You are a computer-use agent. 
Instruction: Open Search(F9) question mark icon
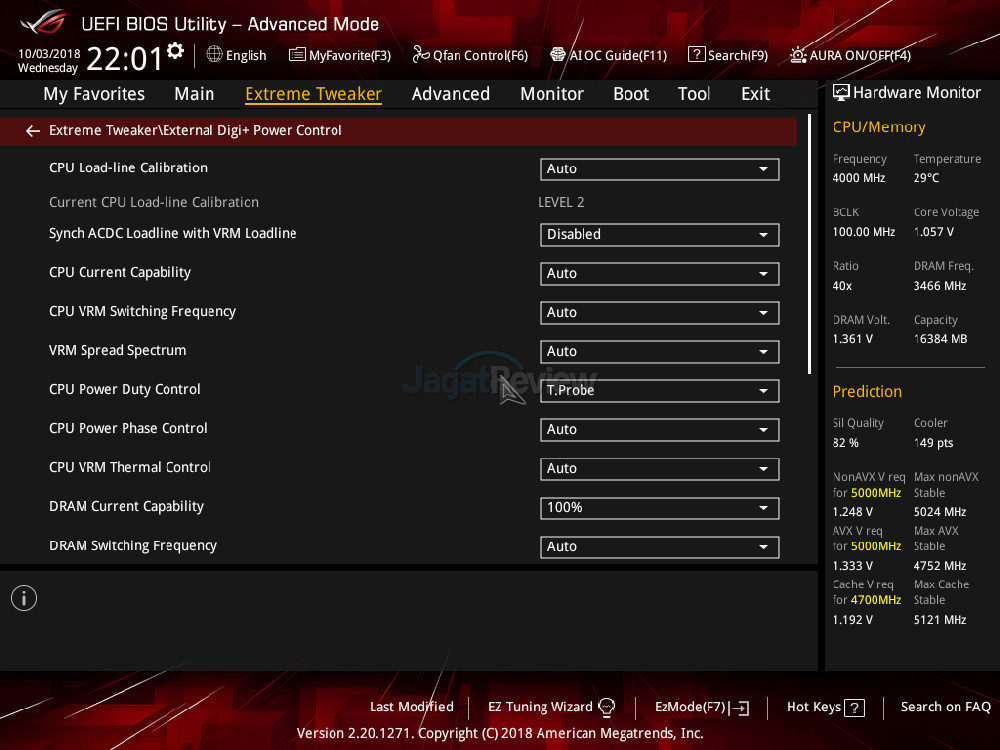coord(696,55)
